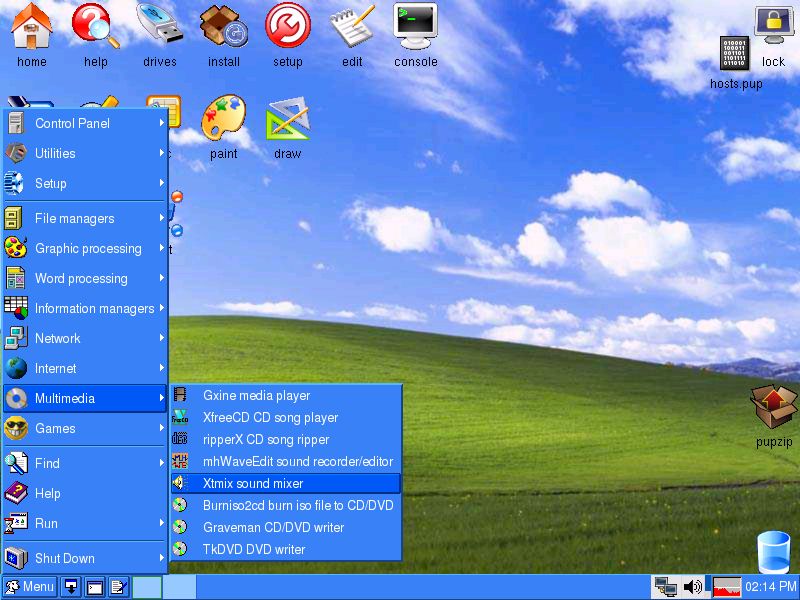Launch ripperX CD song ripper
Viewport: 800px width, 600px height.
[286, 439]
